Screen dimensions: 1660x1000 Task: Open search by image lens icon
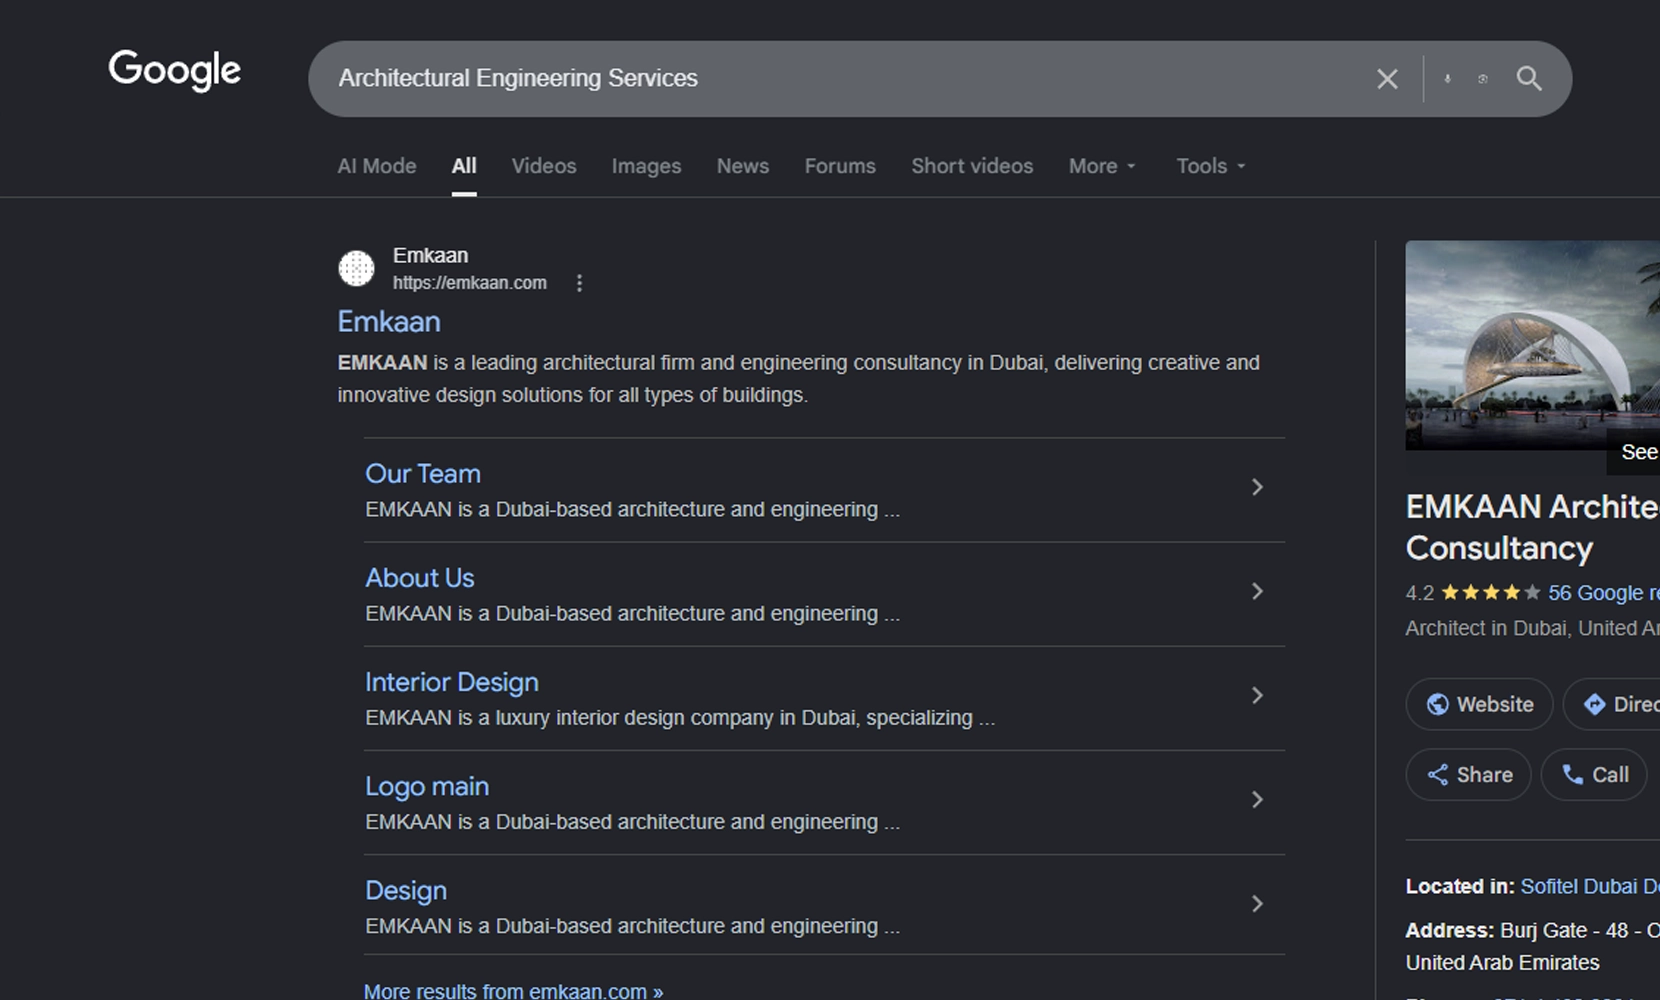1483,79
